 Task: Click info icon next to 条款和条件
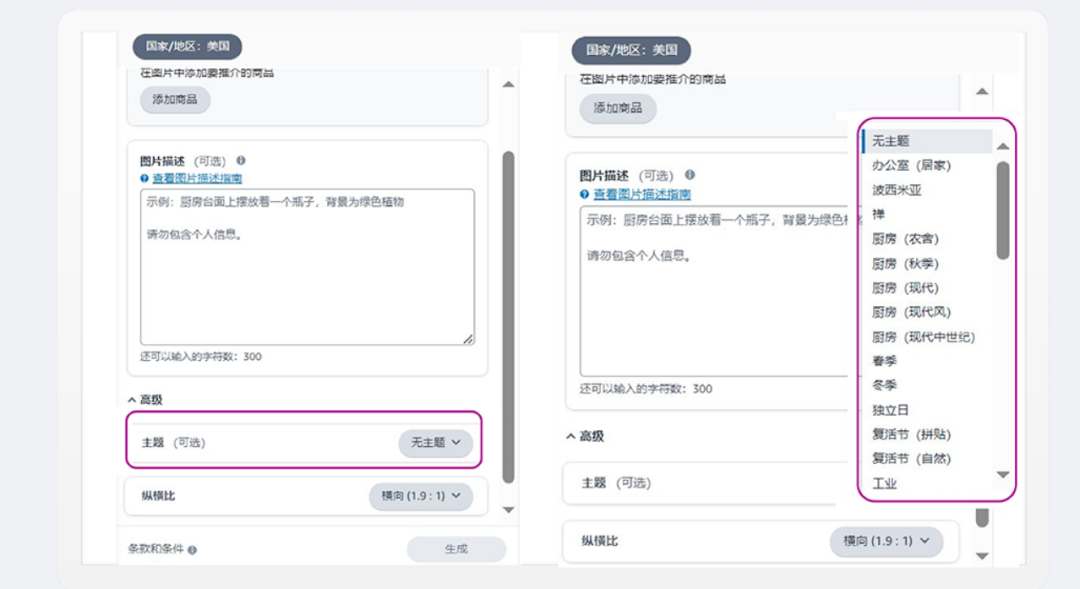click(192, 550)
